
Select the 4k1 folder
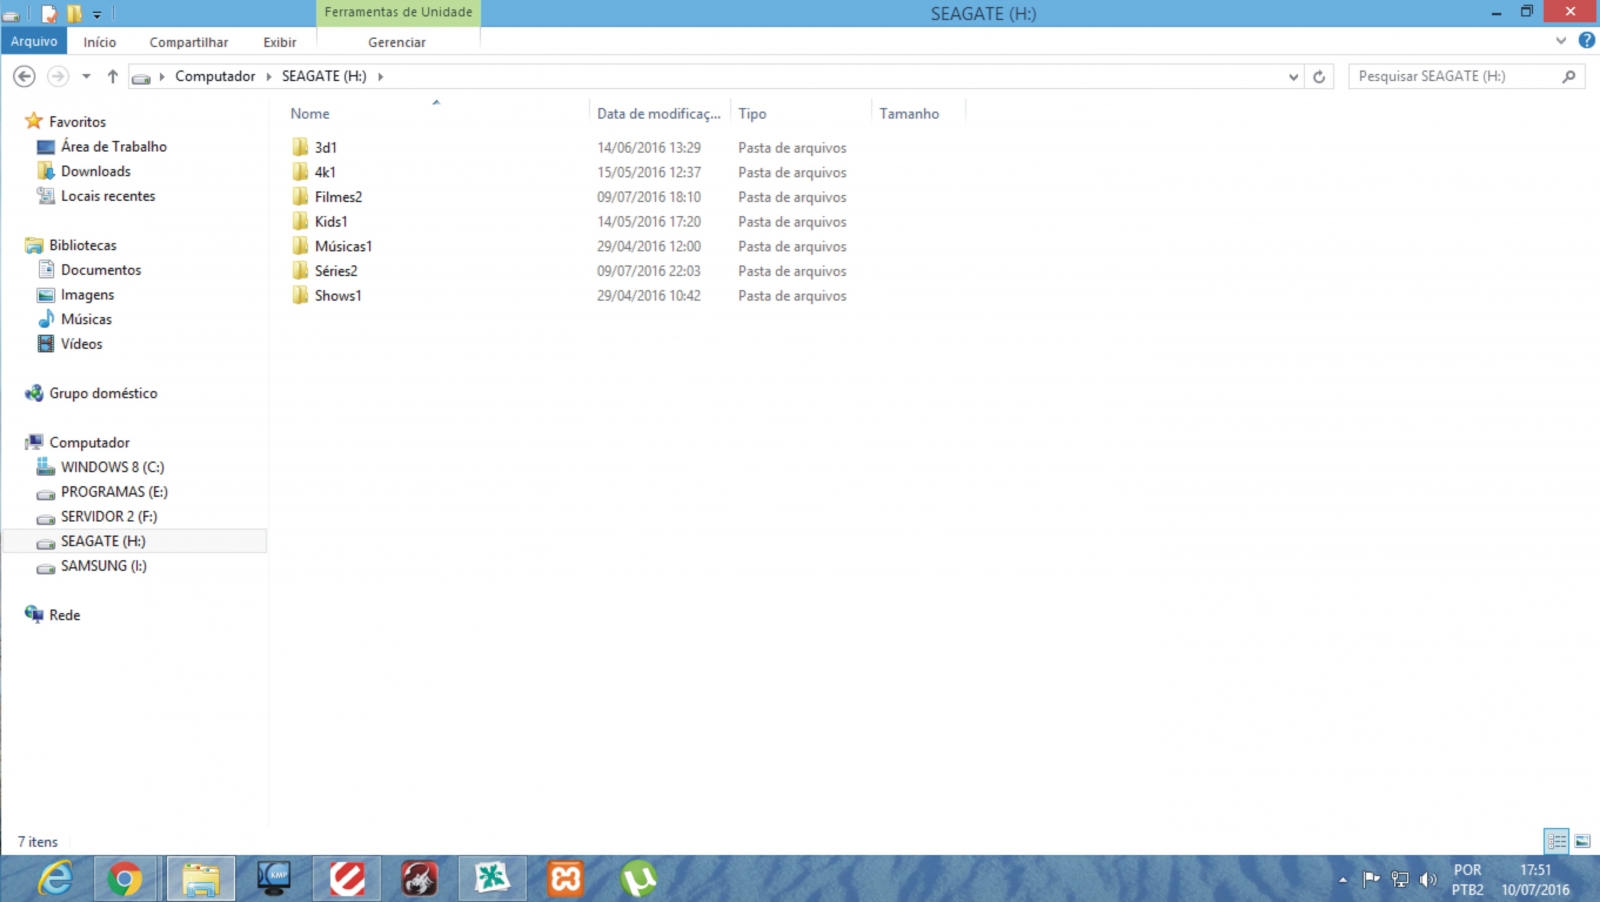[325, 172]
